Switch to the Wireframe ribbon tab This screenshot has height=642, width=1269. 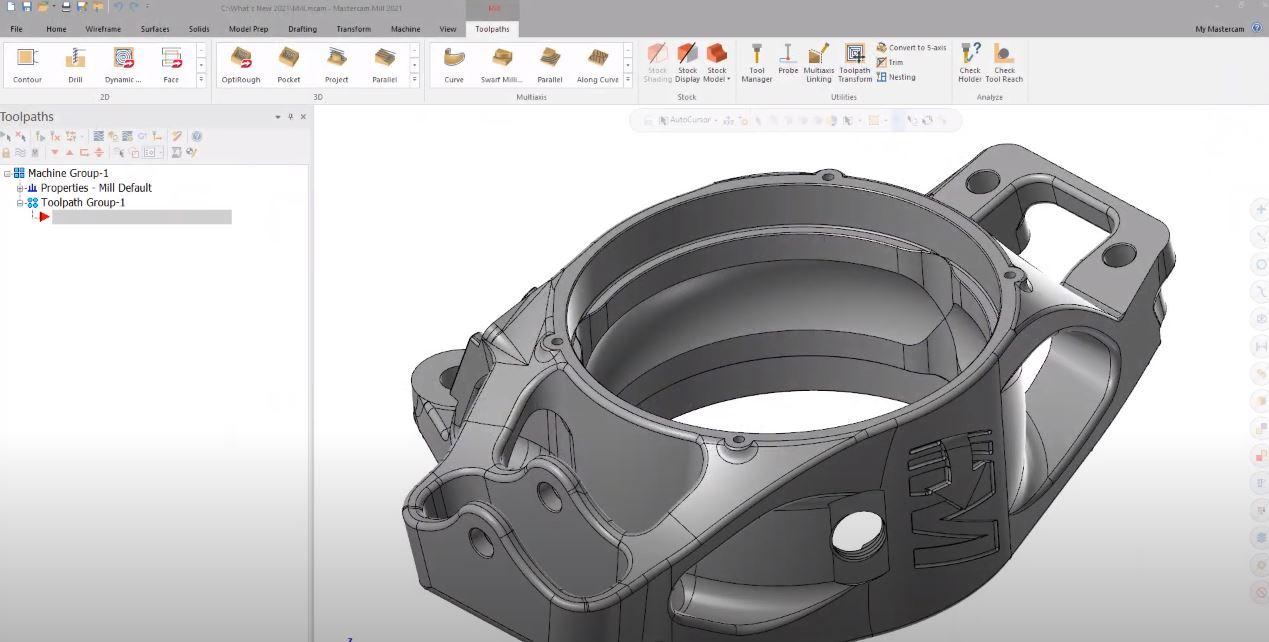click(103, 29)
